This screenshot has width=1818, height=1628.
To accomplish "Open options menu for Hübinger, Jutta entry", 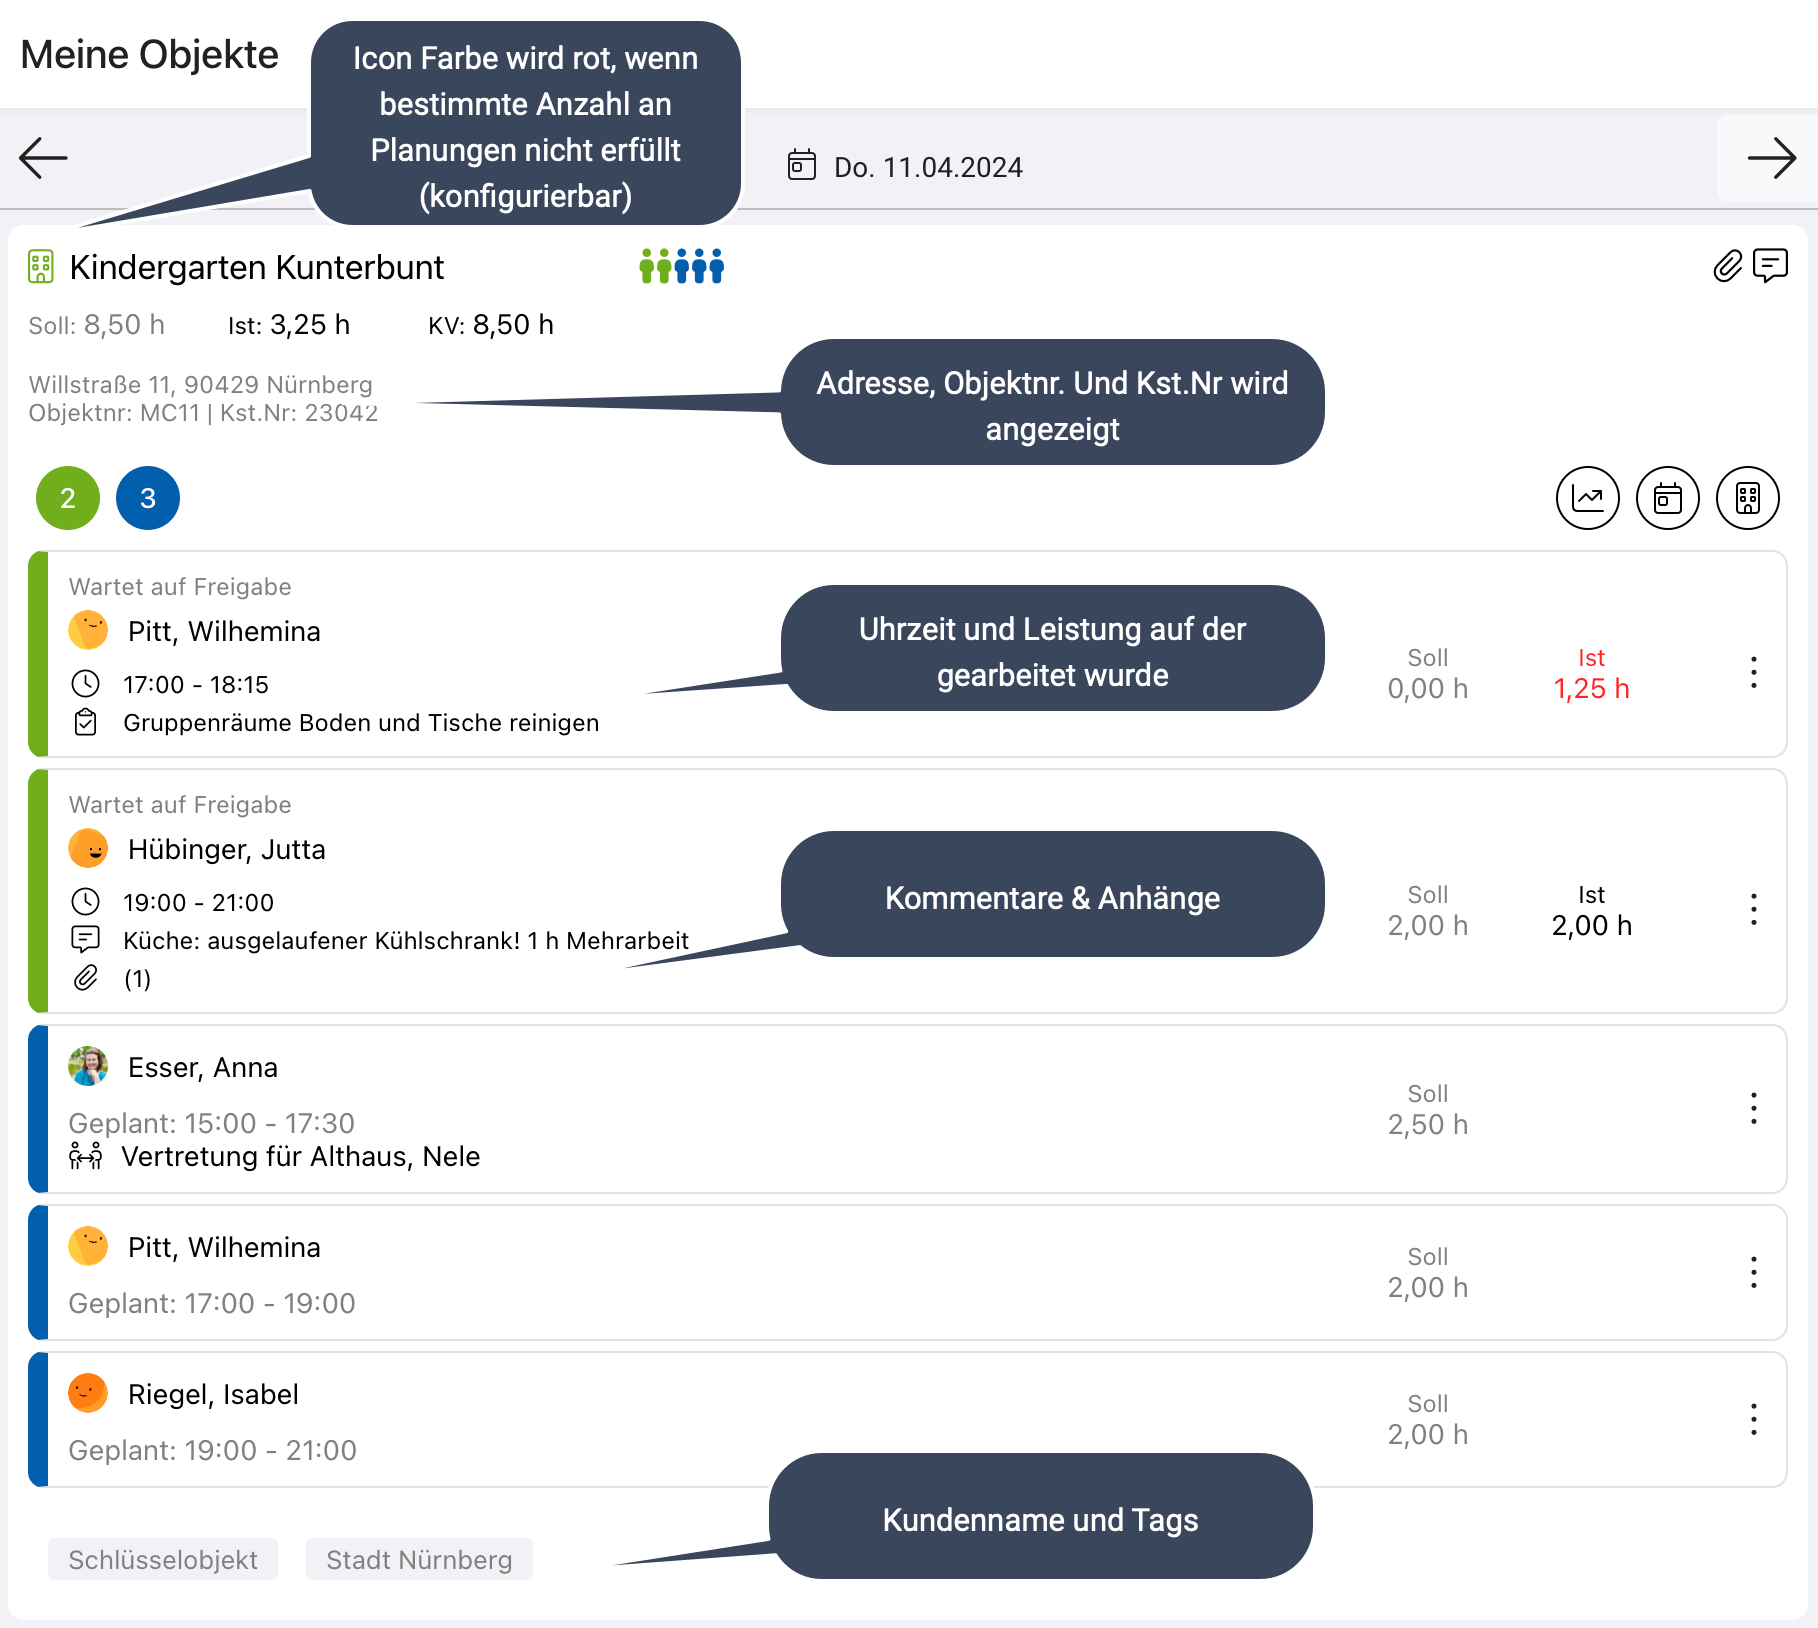I will pyautogui.click(x=1753, y=909).
